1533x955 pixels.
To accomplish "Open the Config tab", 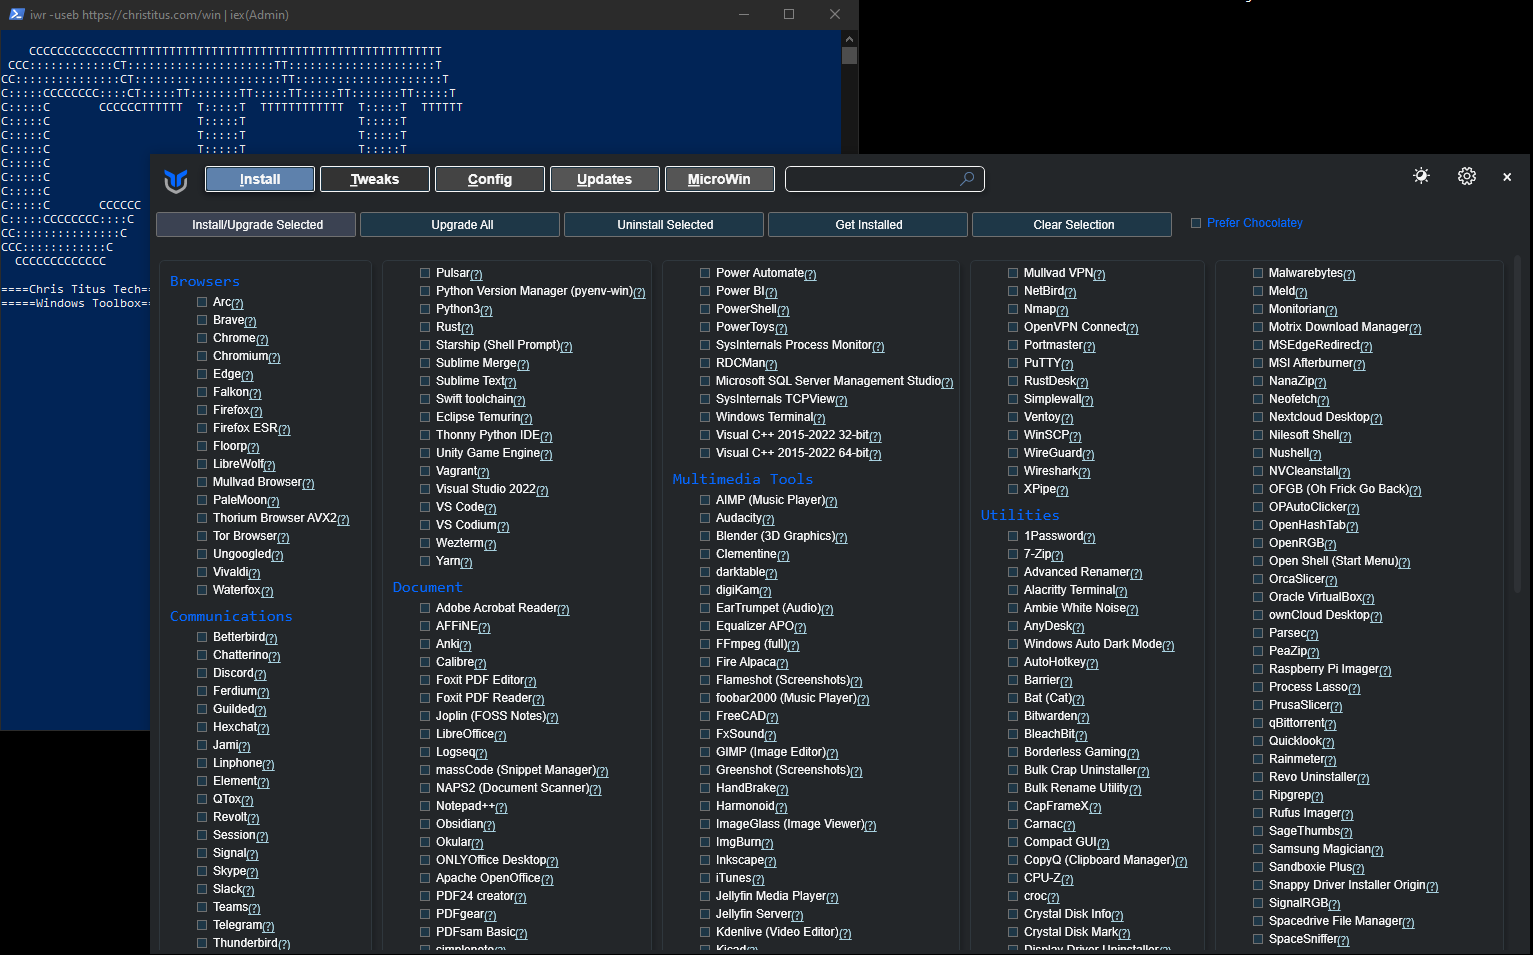I will coord(490,179).
